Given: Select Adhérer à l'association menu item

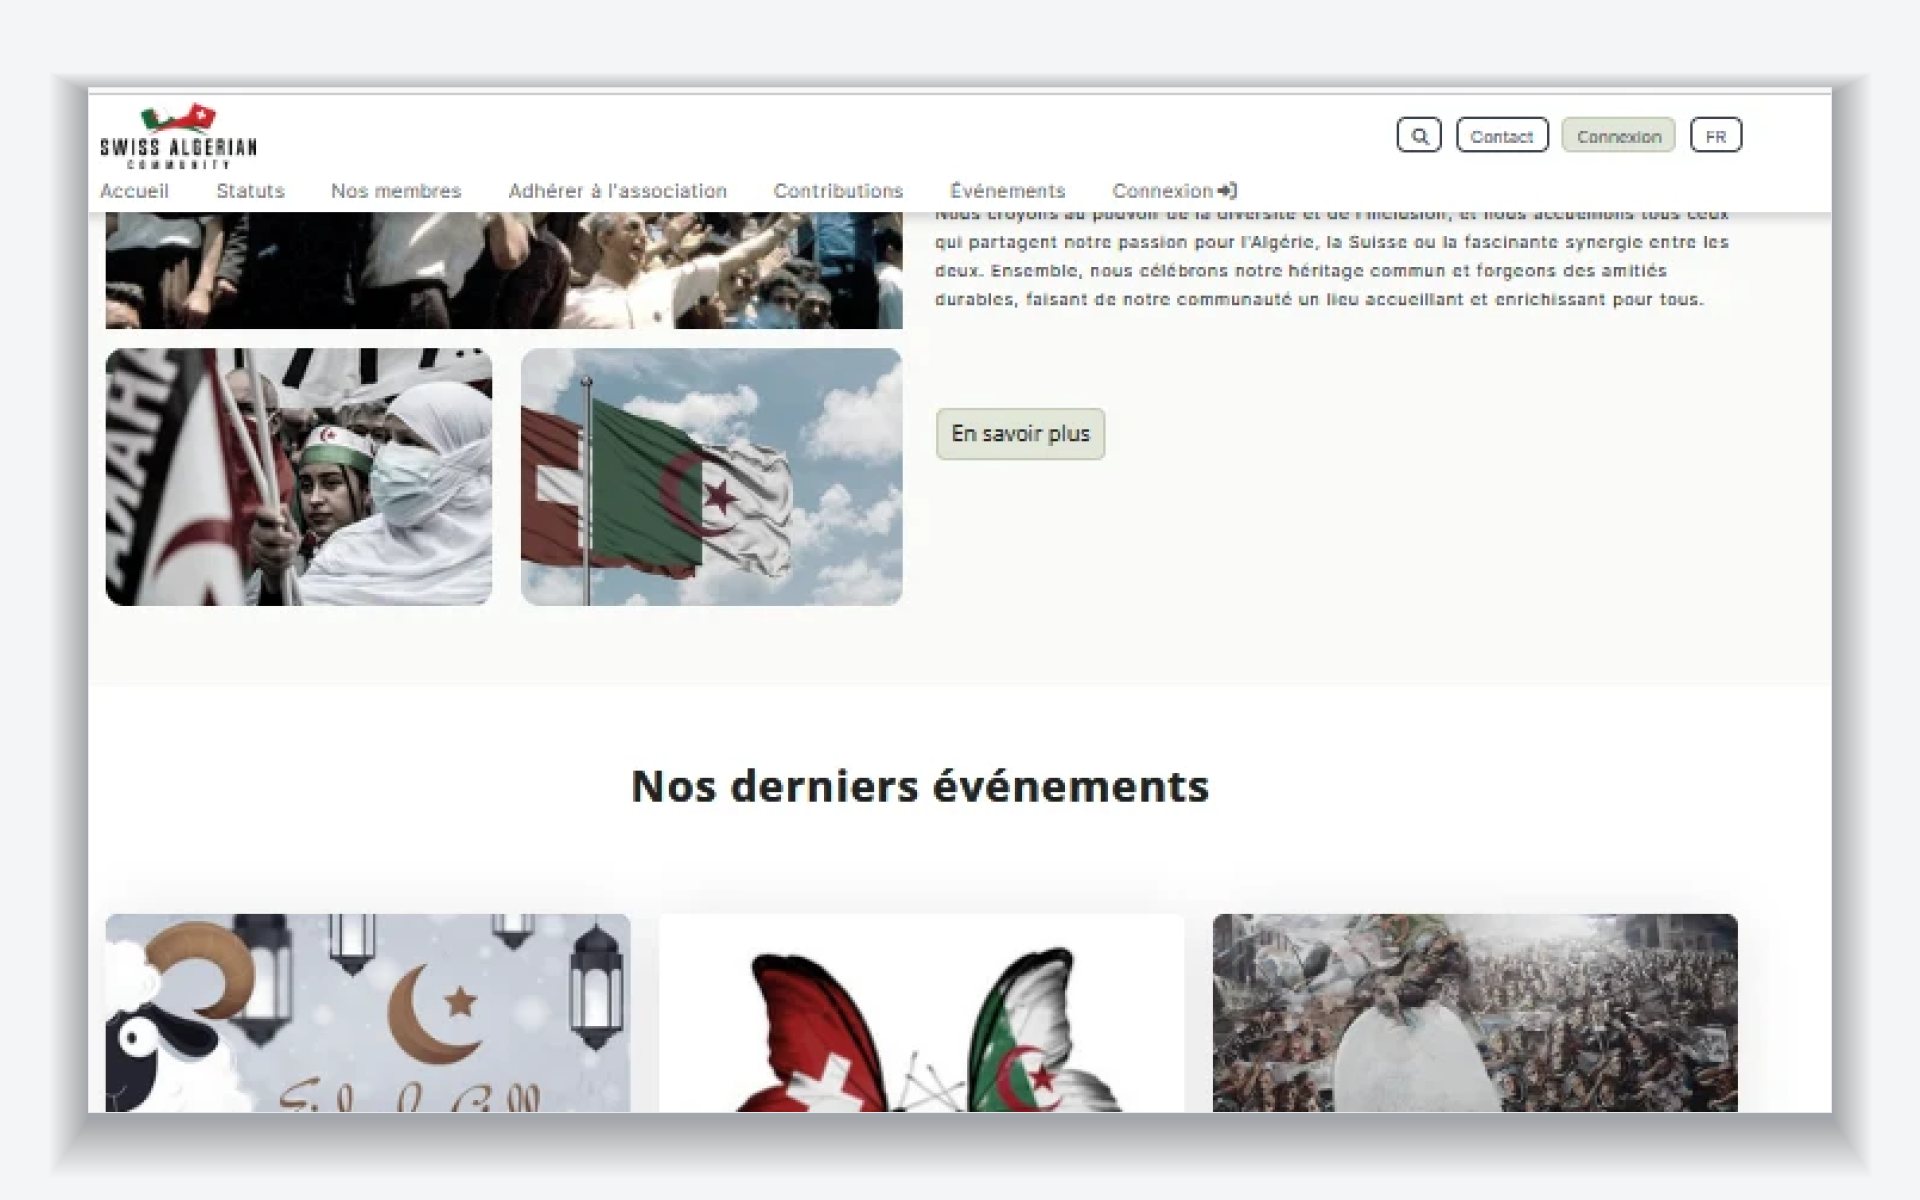Looking at the screenshot, I should (617, 191).
